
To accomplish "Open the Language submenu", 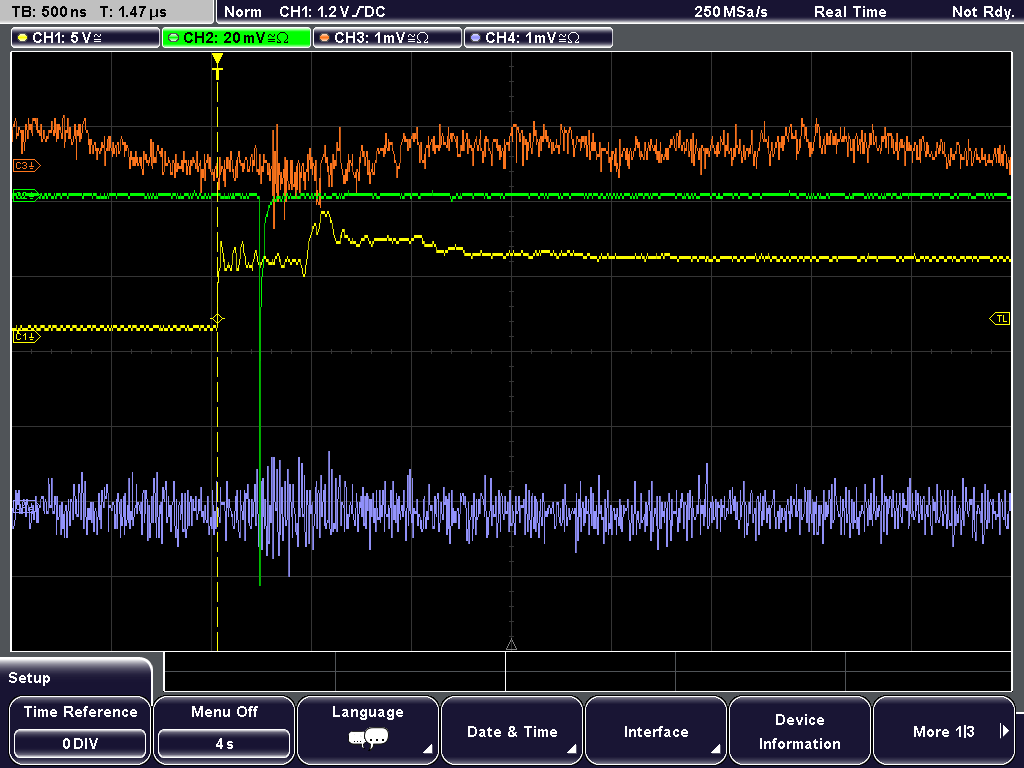I will (x=368, y=730).
